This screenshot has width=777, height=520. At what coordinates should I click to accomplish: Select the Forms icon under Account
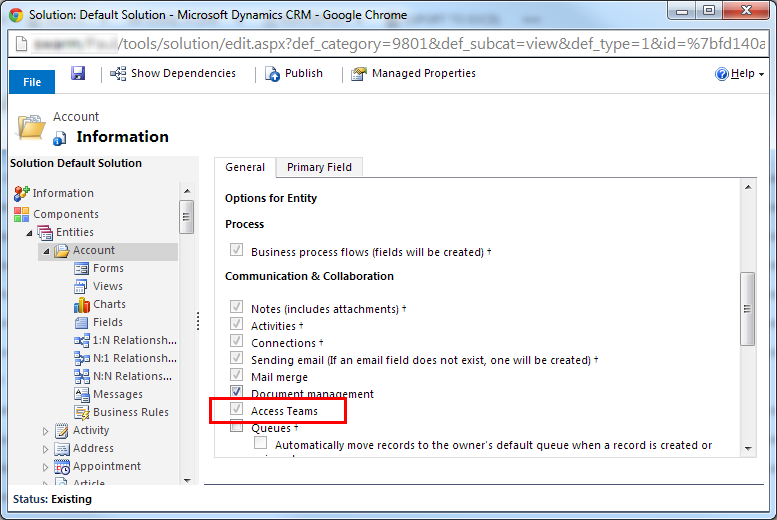click(x=82, y=268)
